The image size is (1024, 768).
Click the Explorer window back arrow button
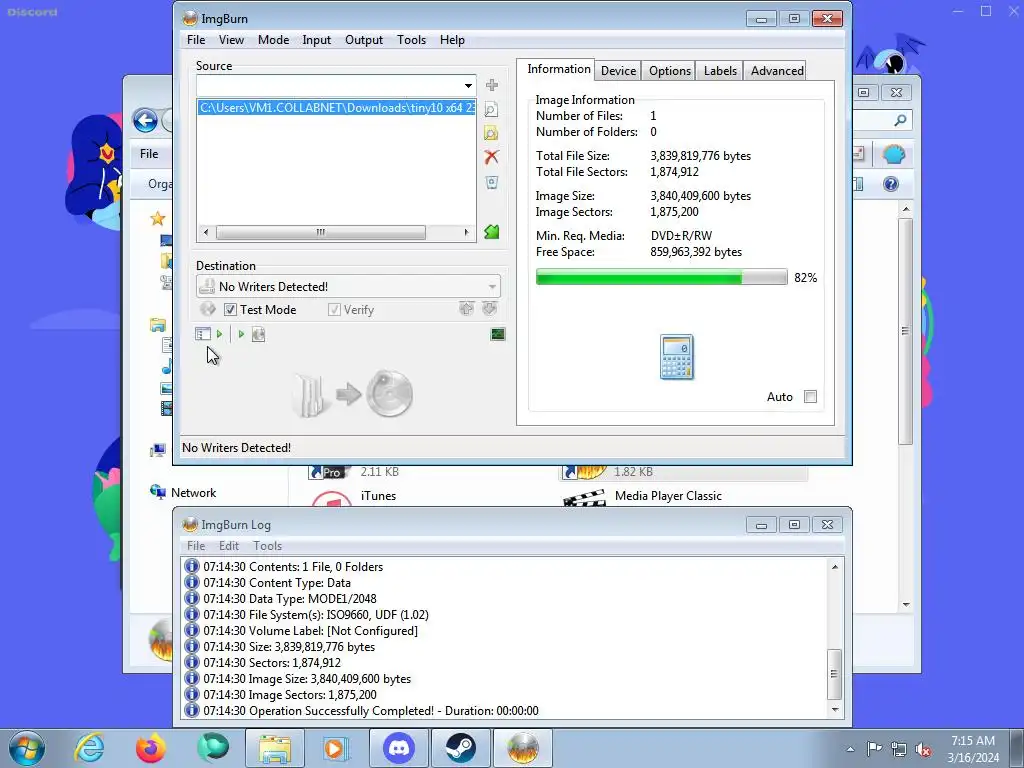click(145, 120)
